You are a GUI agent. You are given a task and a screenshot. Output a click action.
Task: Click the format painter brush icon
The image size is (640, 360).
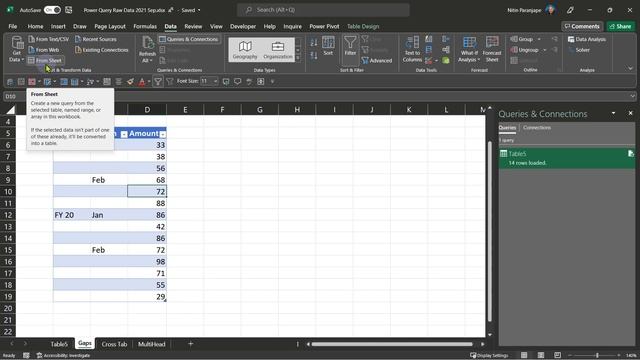(130, 82)
